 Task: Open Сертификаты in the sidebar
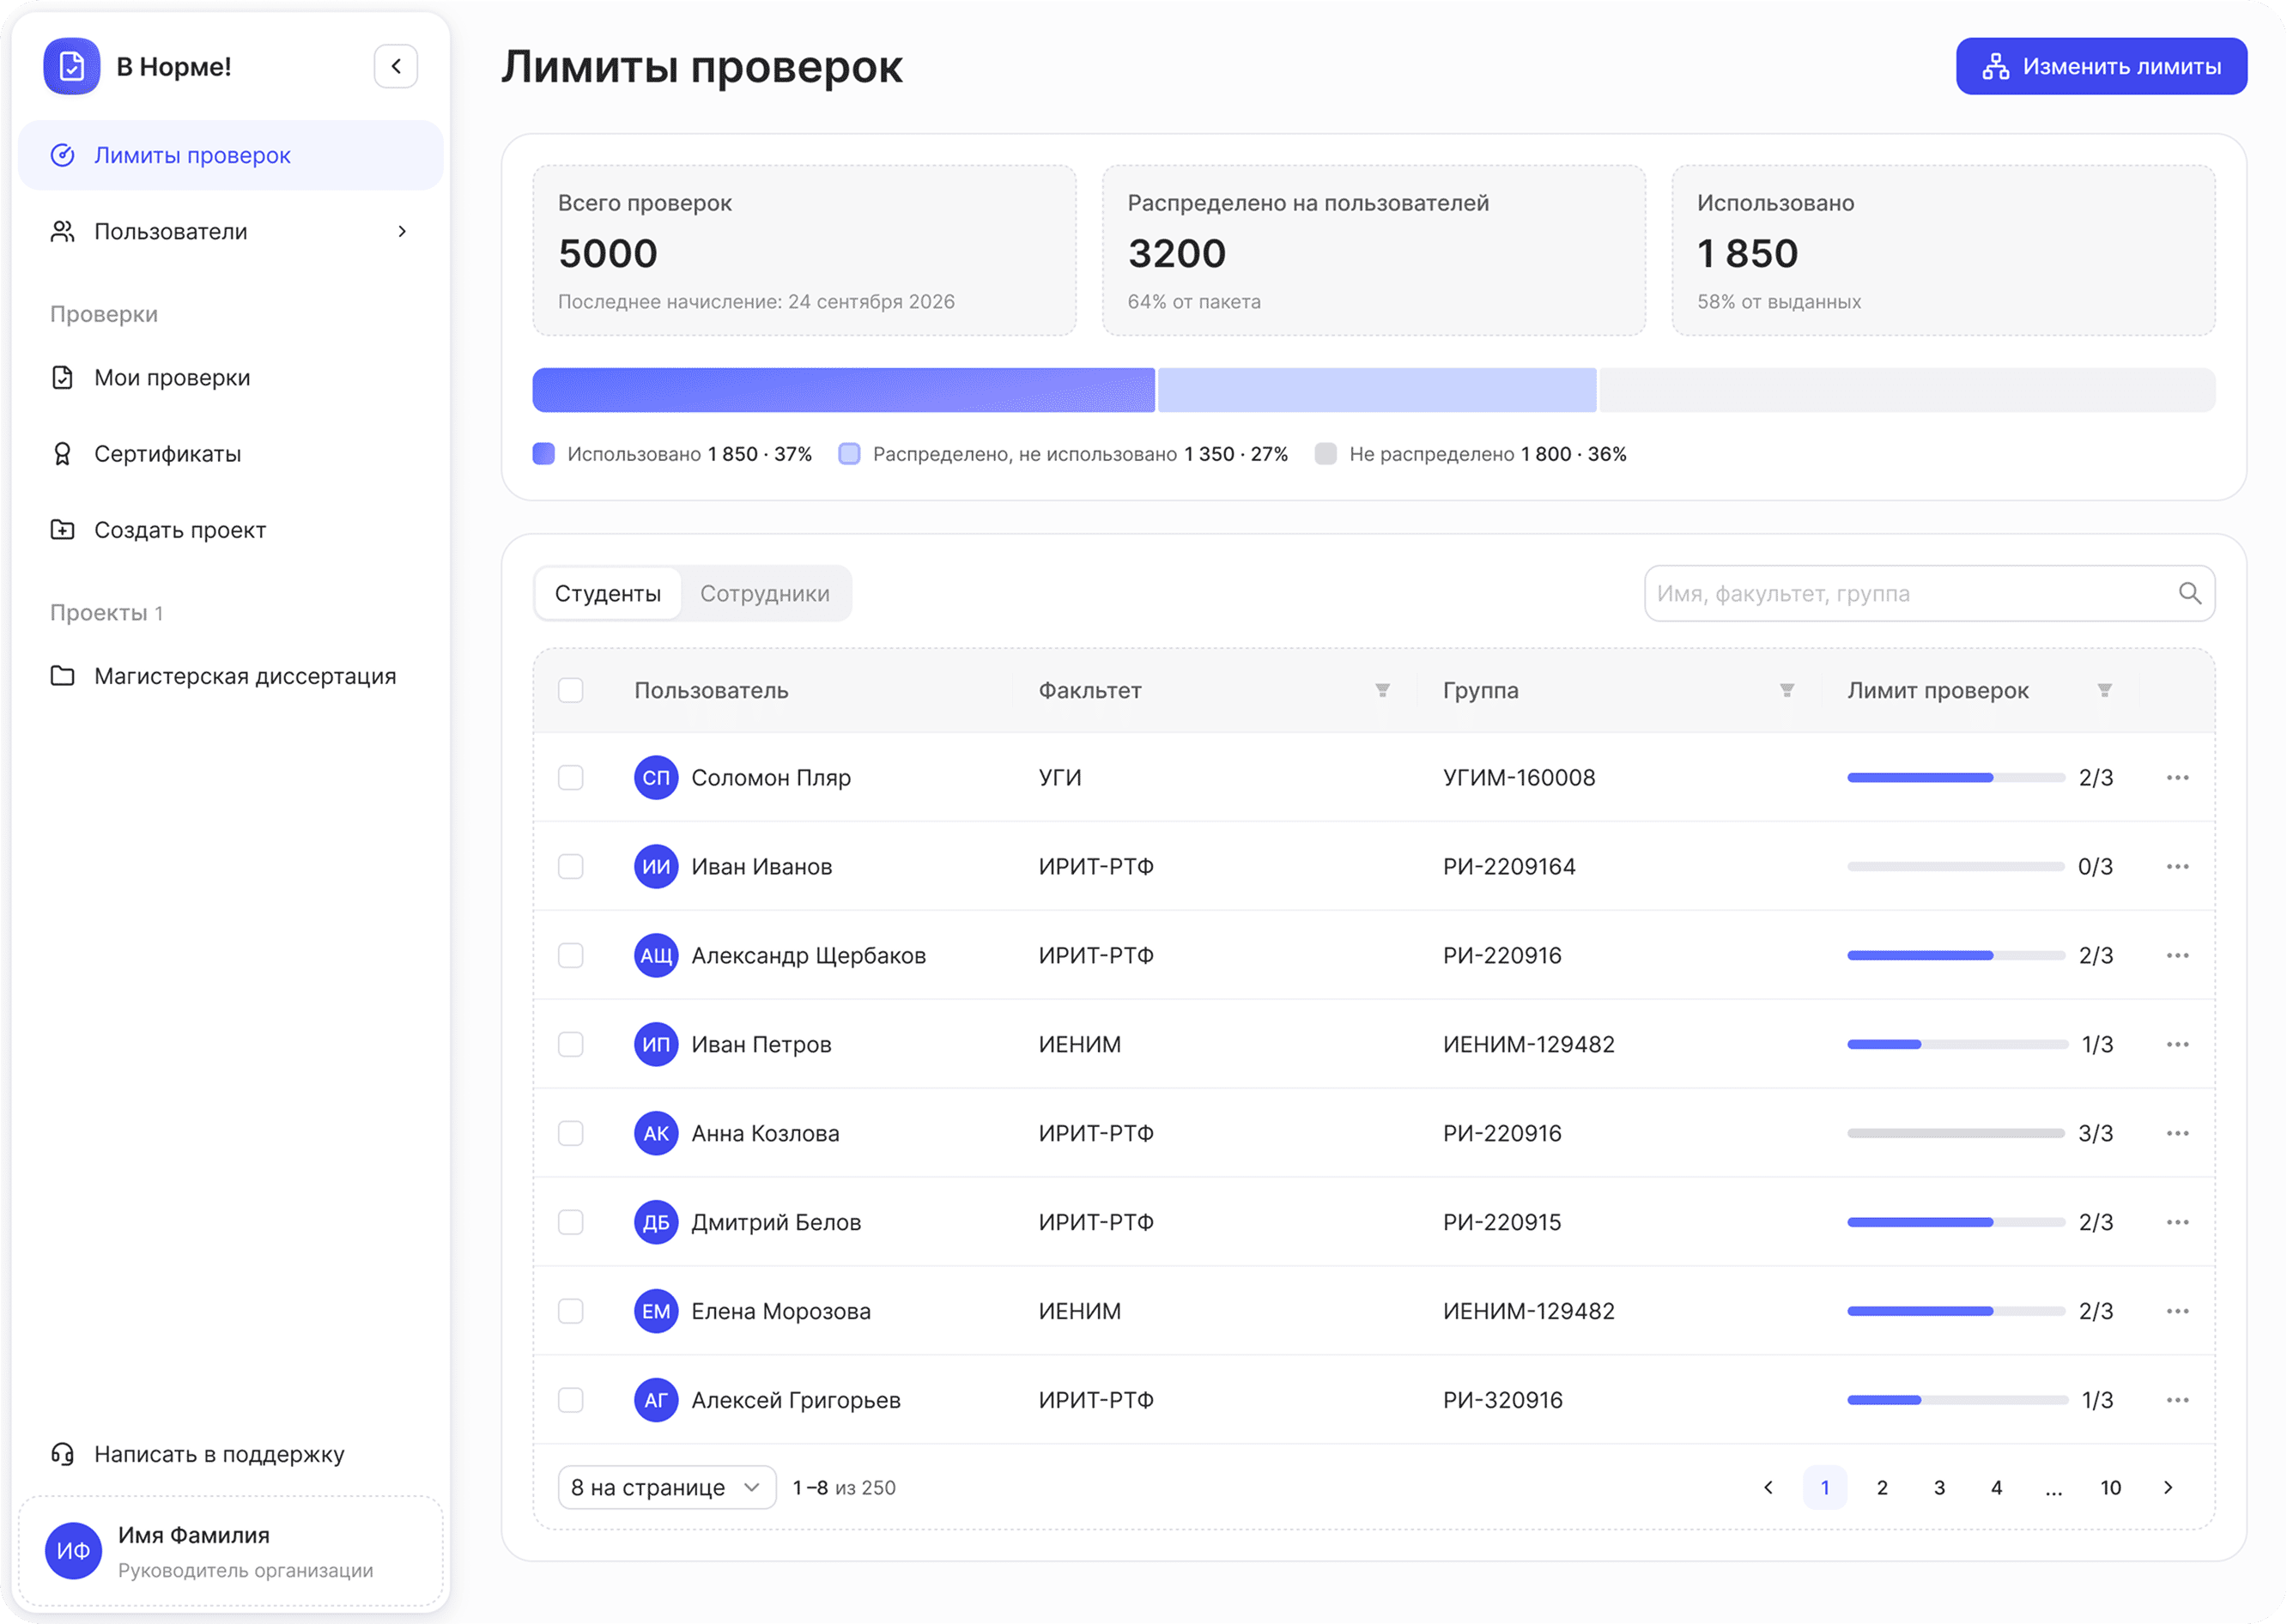click(231, 454)
